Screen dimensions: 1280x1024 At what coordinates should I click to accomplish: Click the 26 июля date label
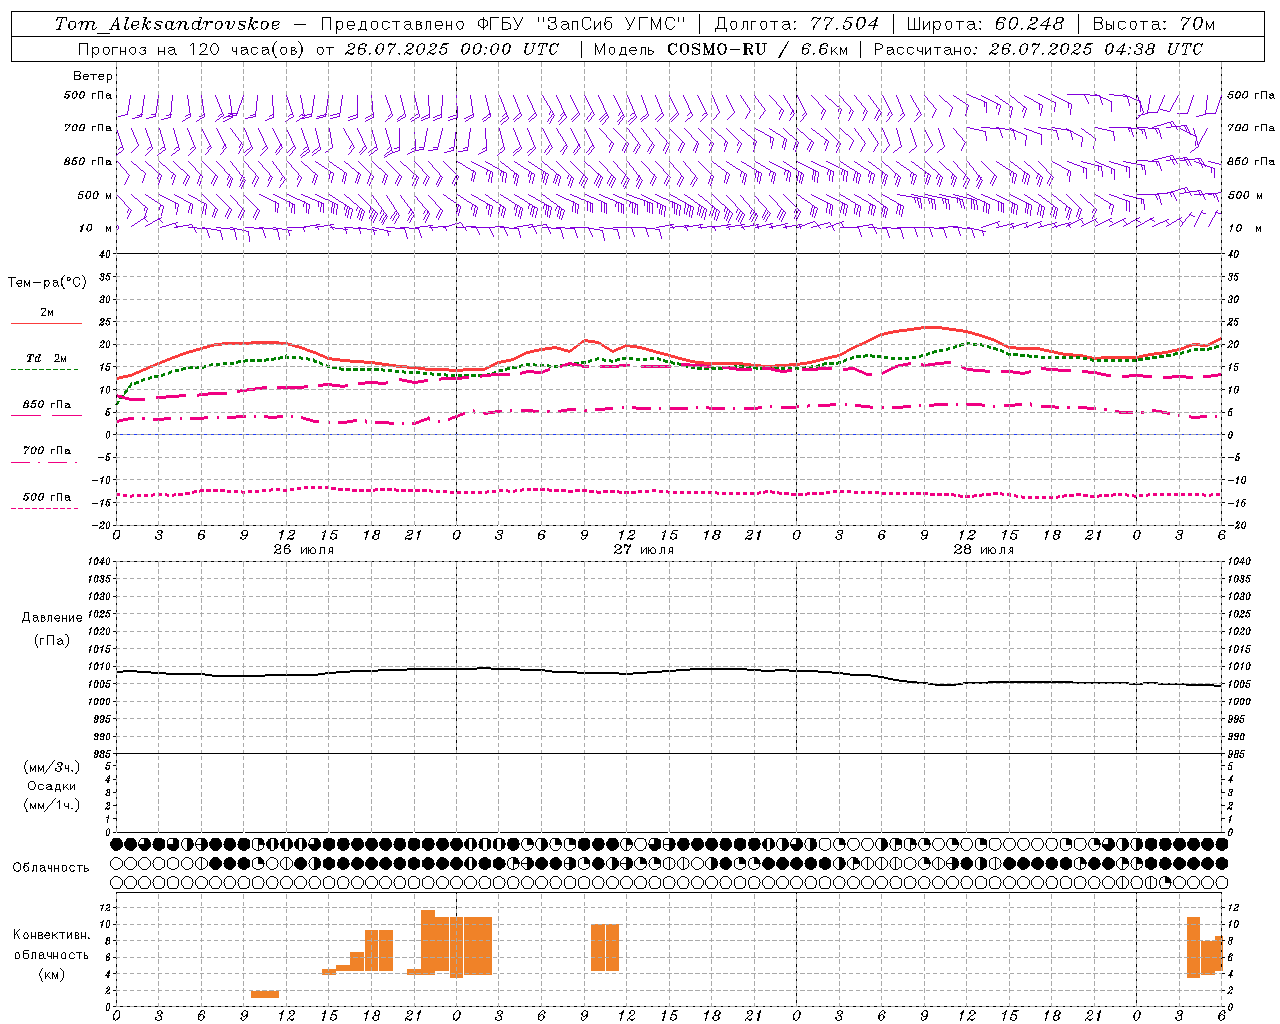pyautogui.click(x=304, y=550)
